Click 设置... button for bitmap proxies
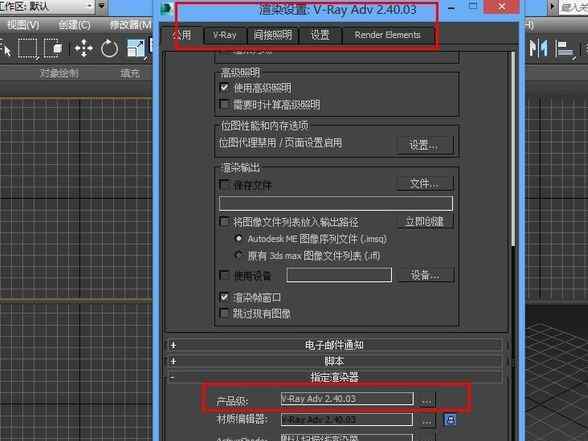The height and width of the screenshot is (441, 588). 425,145
